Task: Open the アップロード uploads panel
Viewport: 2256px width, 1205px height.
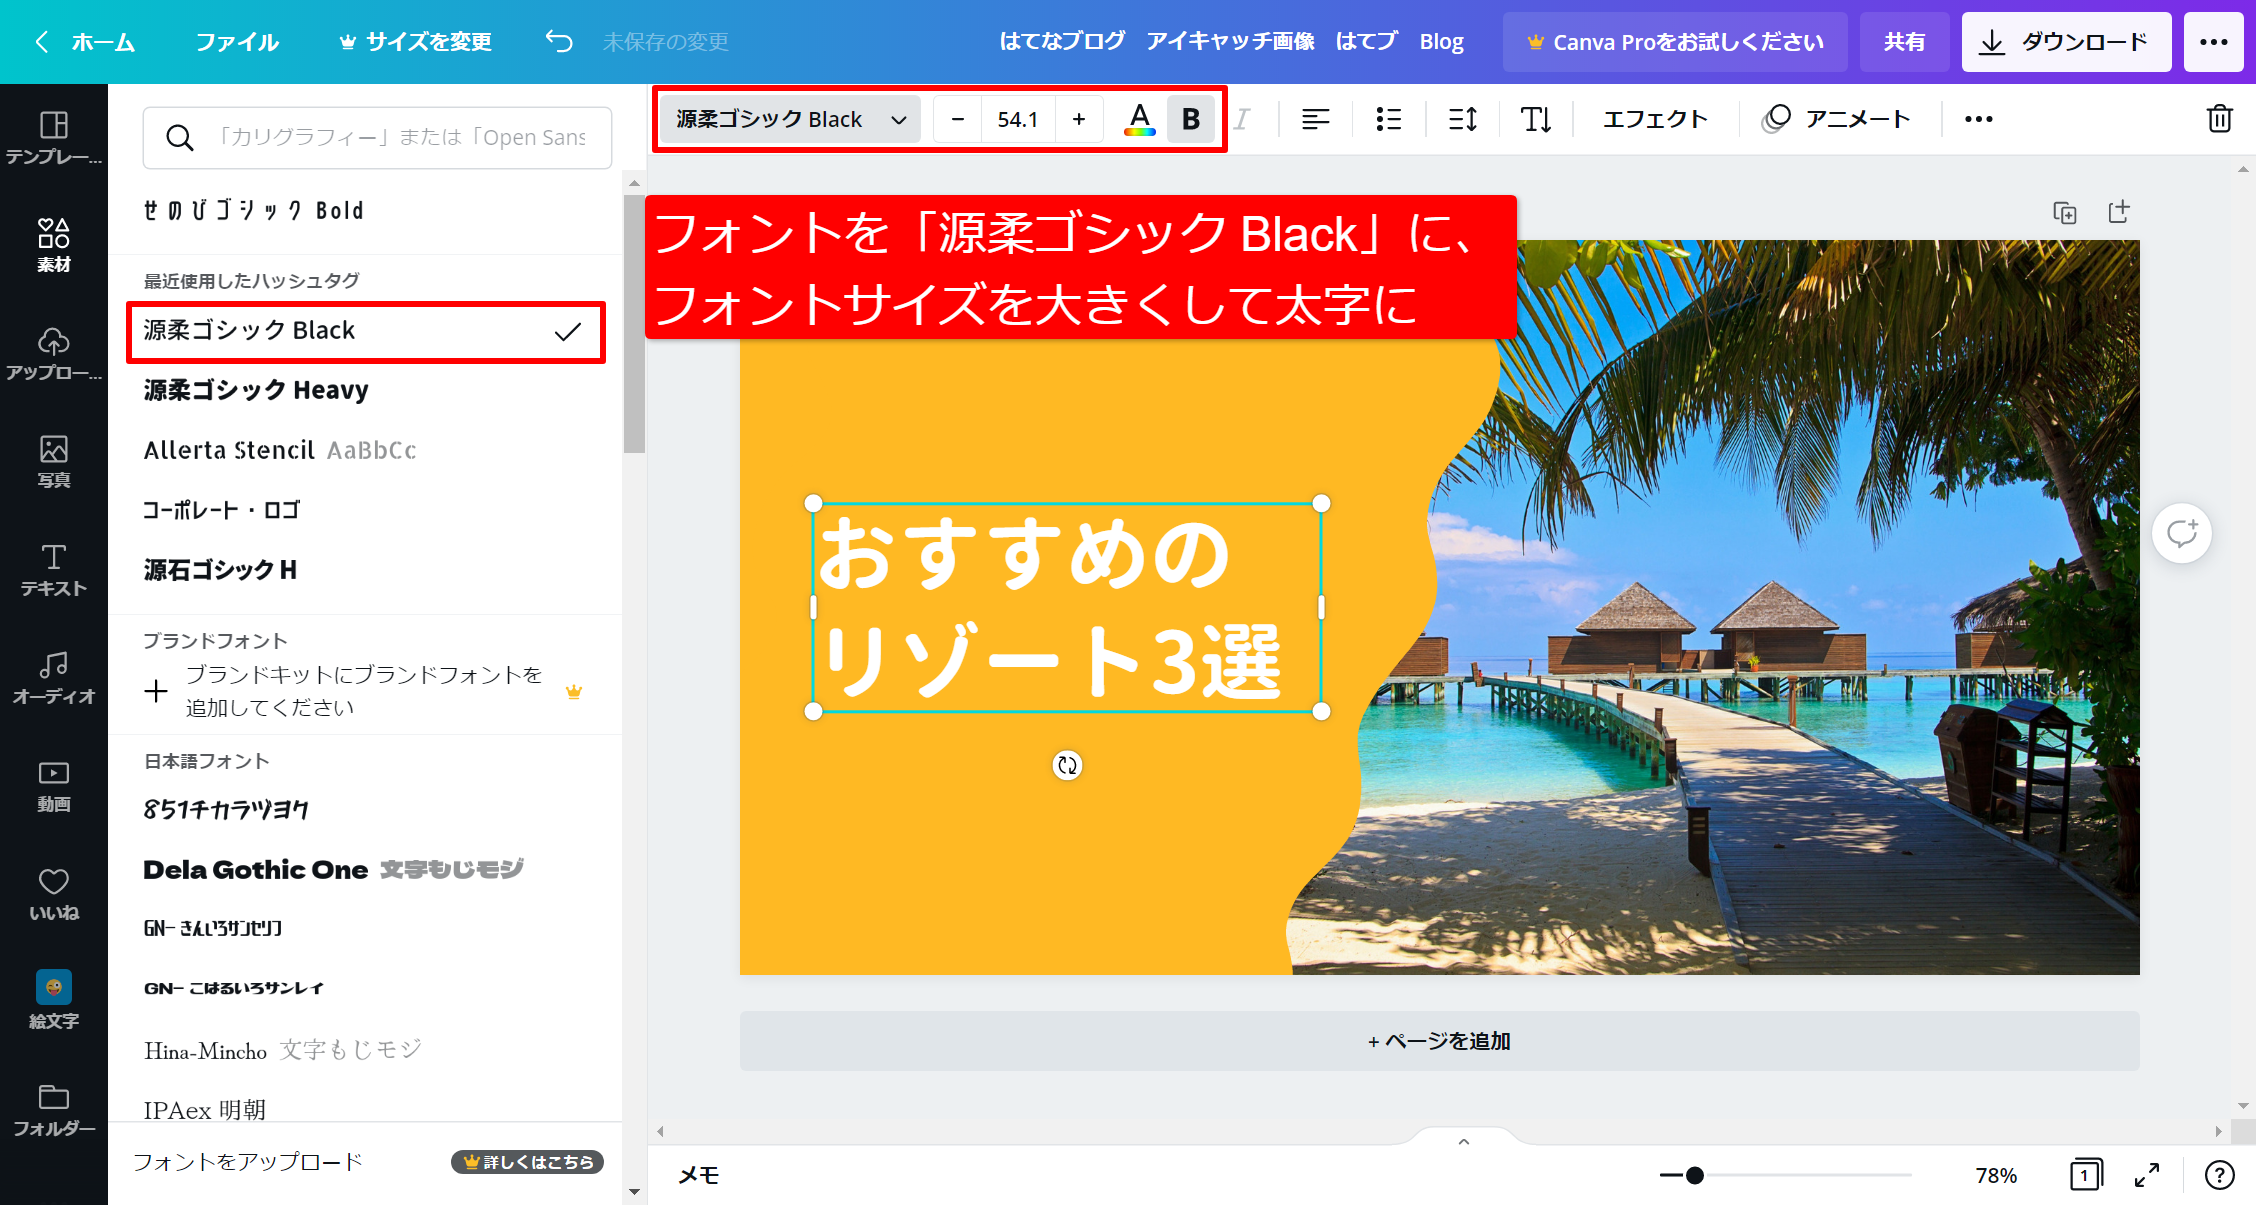Action: (53, 353)
